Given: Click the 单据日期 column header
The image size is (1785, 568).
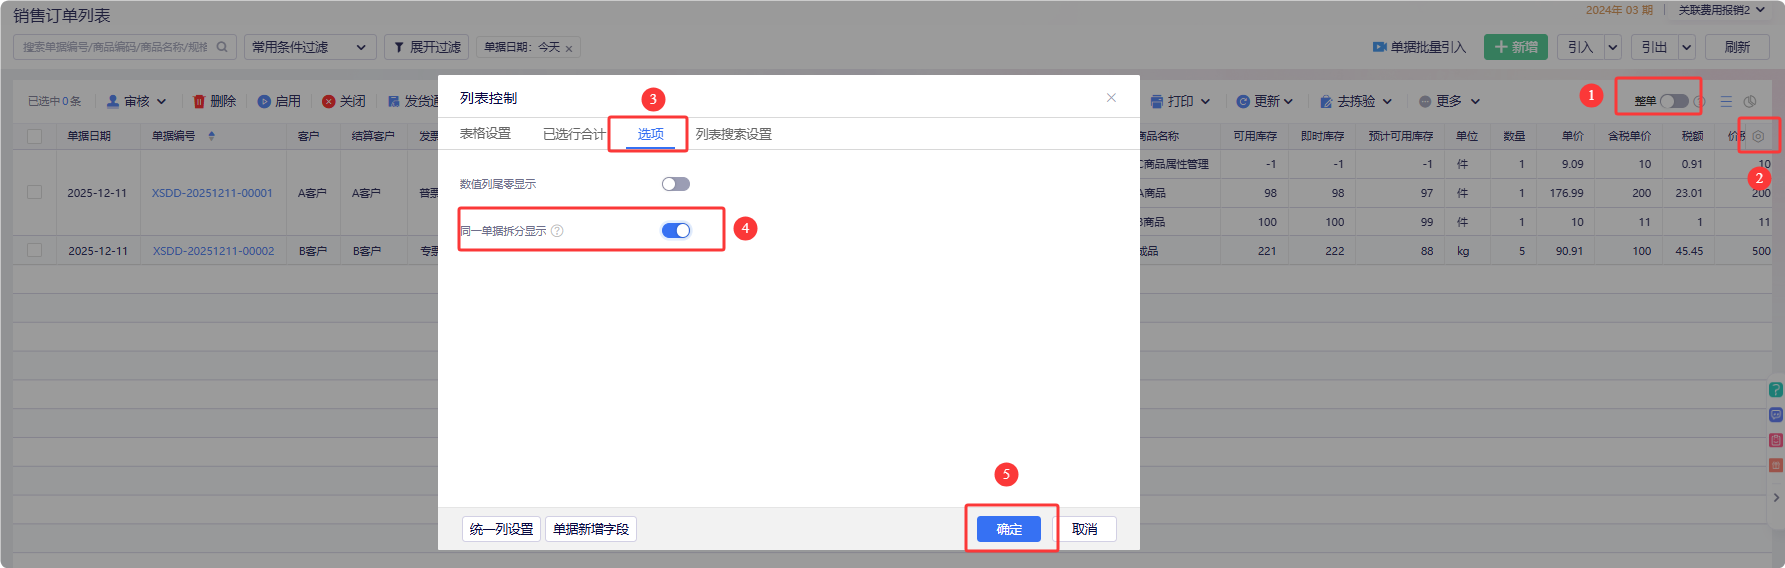Looking at the screenshot, I should (x=89, y=136).
